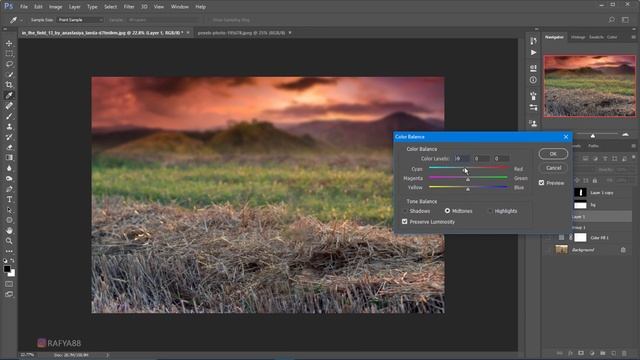Select the History Brush tool
640x360 pixels.
[x=9, y=137]
